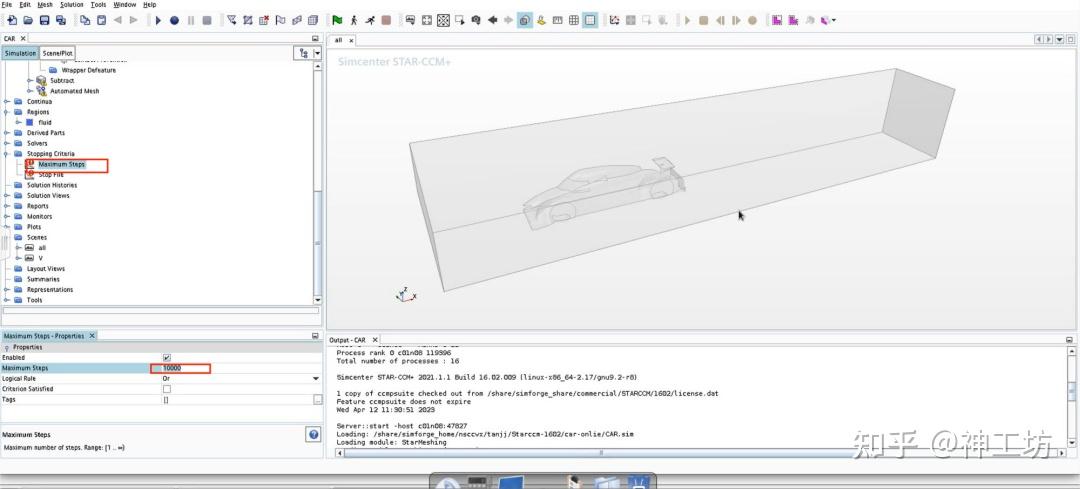Click the axes plot toolbar icon

614,20
